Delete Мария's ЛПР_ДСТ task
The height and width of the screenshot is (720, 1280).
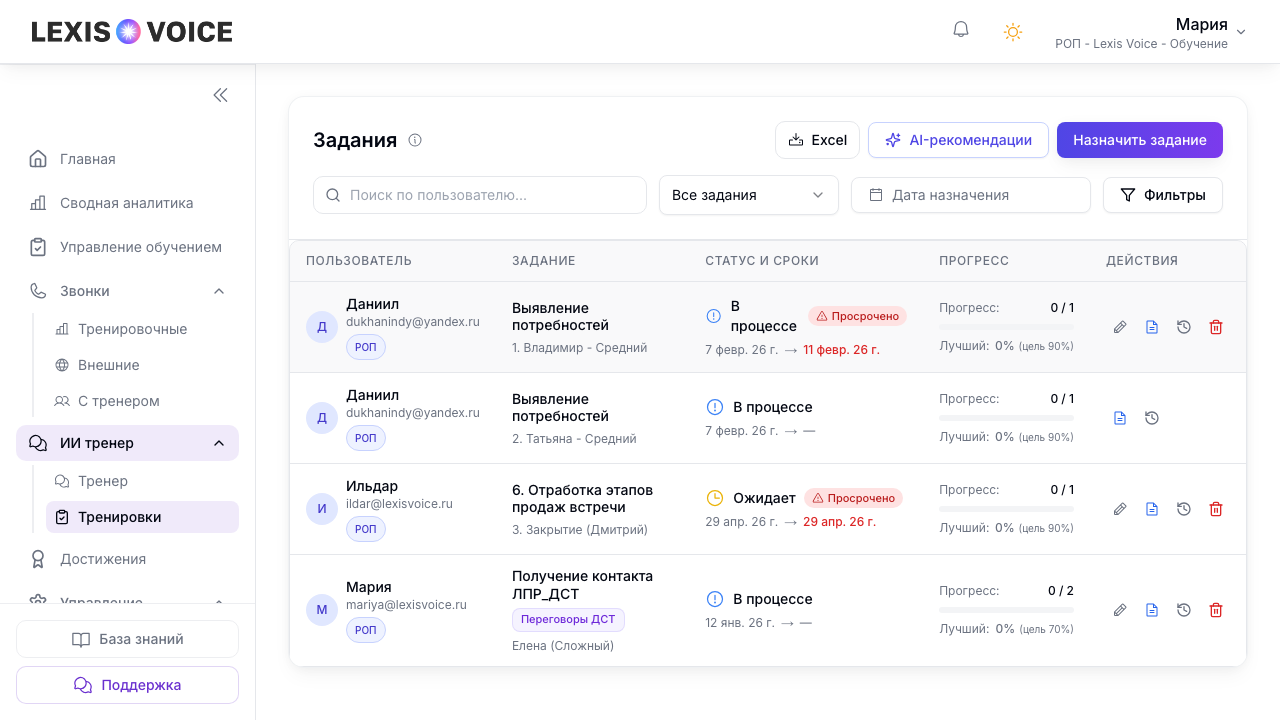pos(1216,610)
